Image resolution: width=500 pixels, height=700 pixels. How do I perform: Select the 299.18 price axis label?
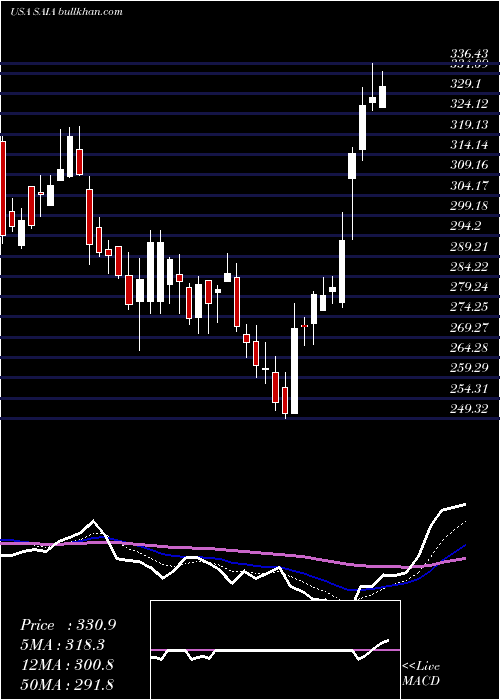(469, 206)
